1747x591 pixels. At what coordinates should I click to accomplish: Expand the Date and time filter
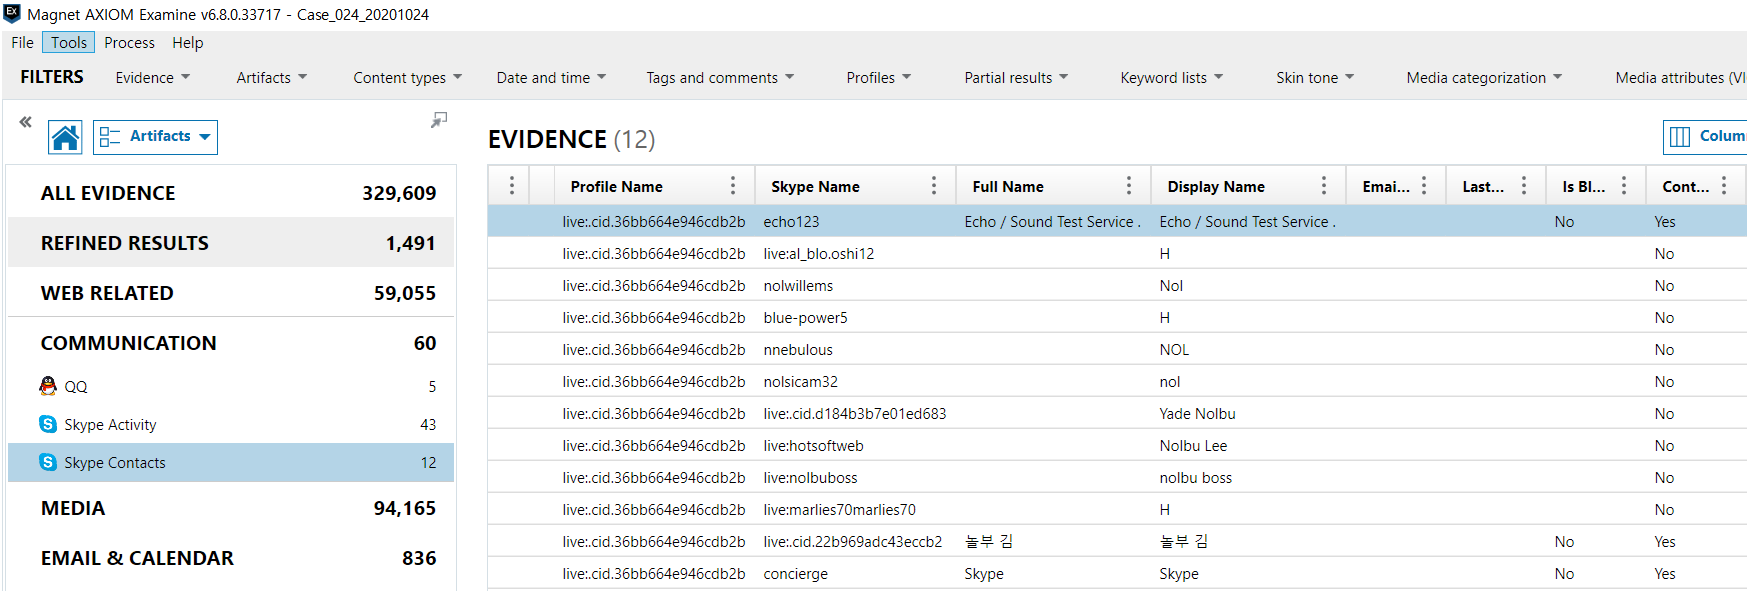[551, 78]
